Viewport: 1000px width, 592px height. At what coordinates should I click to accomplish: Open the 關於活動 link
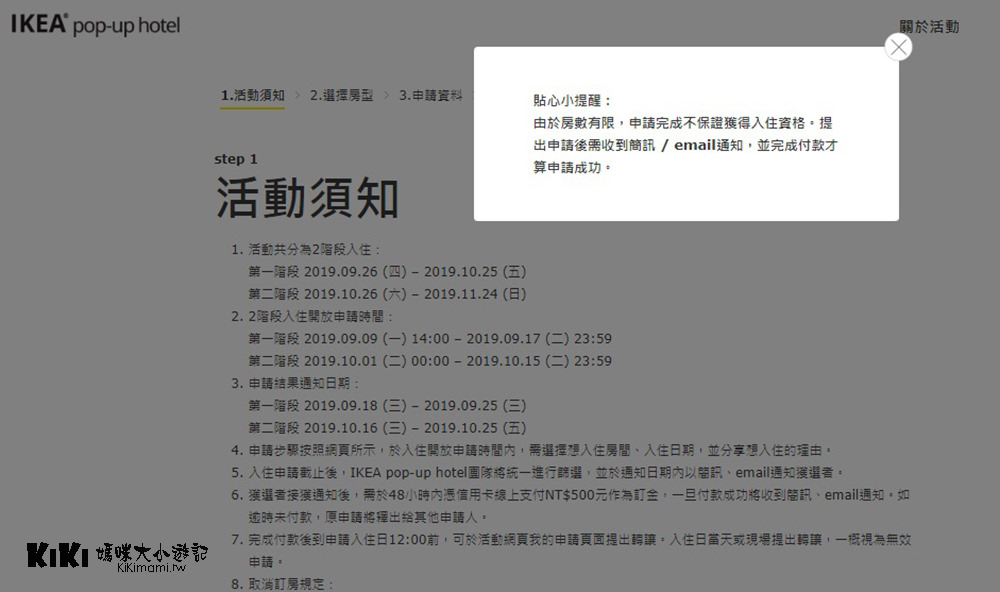(929, 27)
